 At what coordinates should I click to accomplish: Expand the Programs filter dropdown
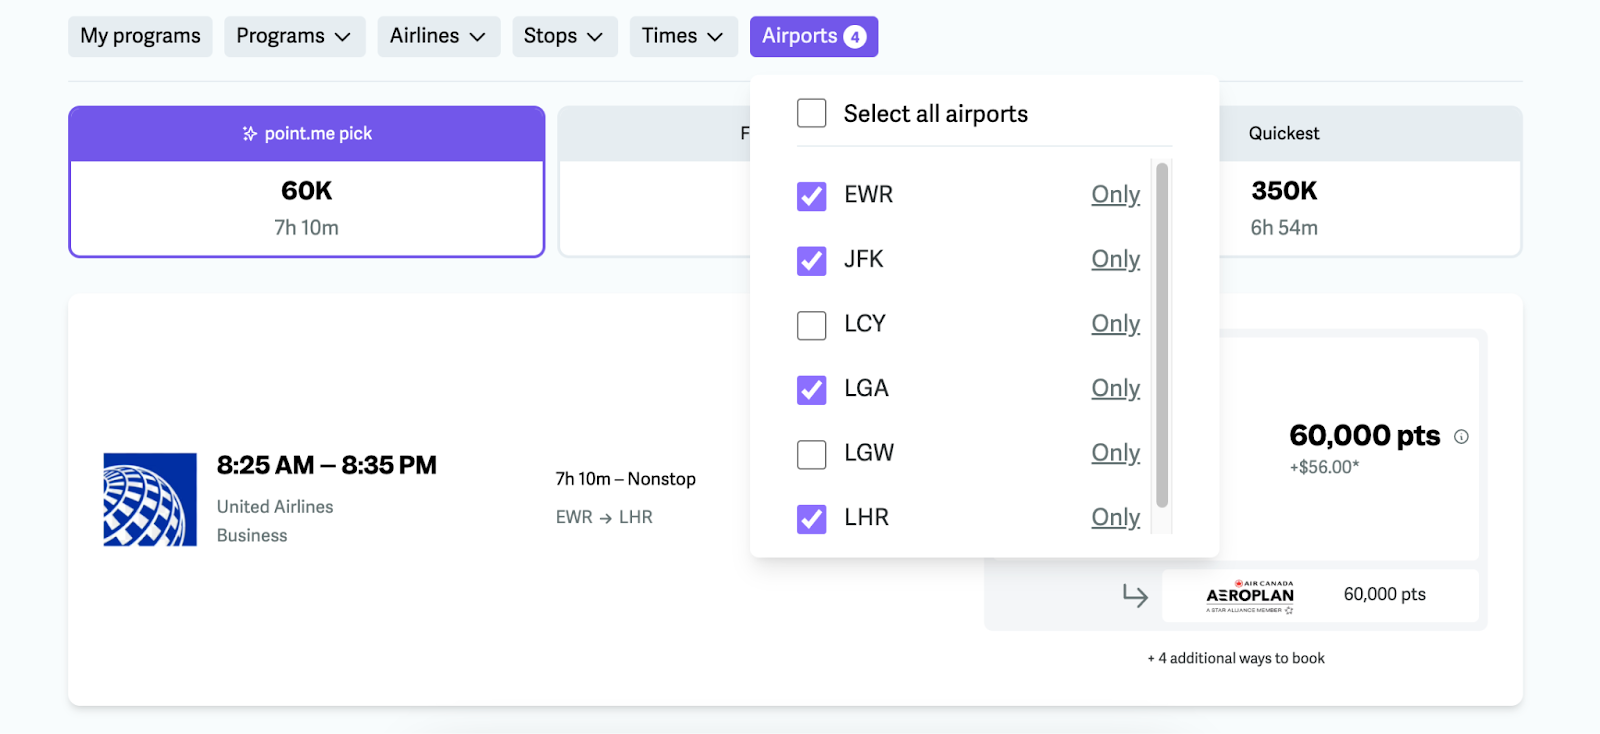point(294,37)
